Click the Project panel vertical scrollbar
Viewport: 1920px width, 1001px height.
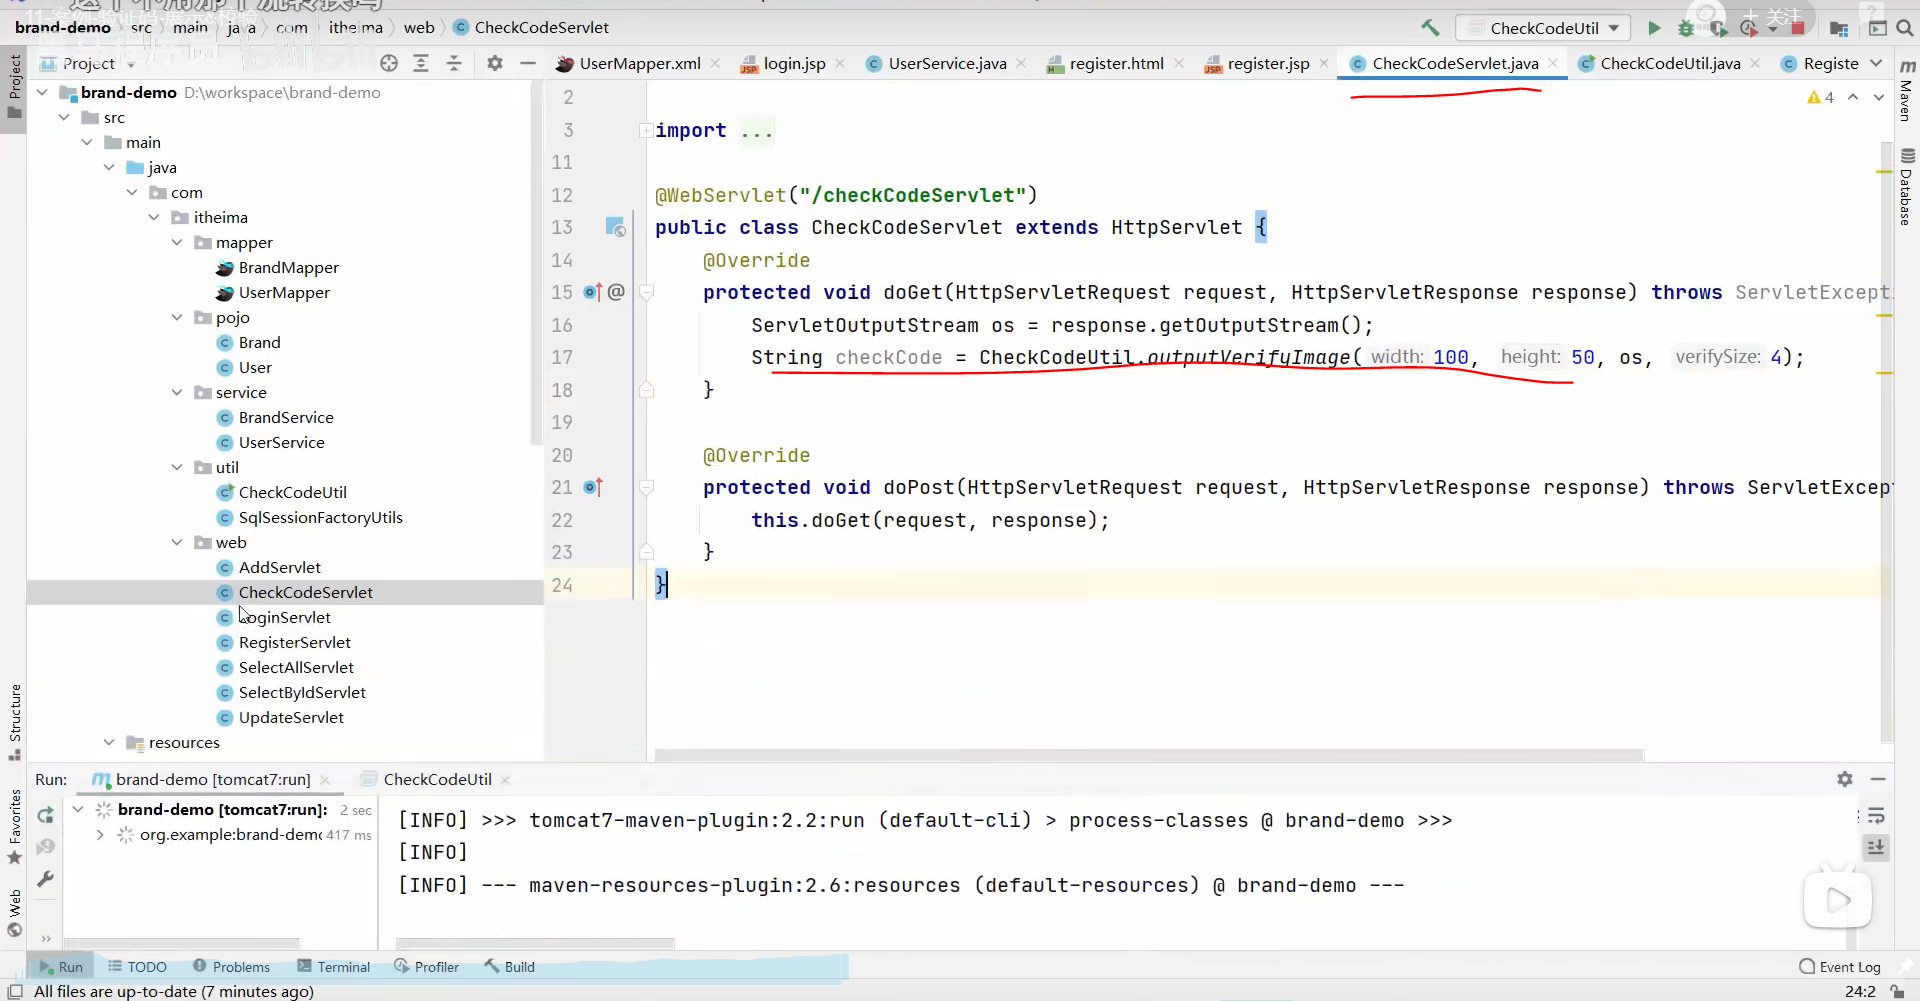tap(536, 265)
